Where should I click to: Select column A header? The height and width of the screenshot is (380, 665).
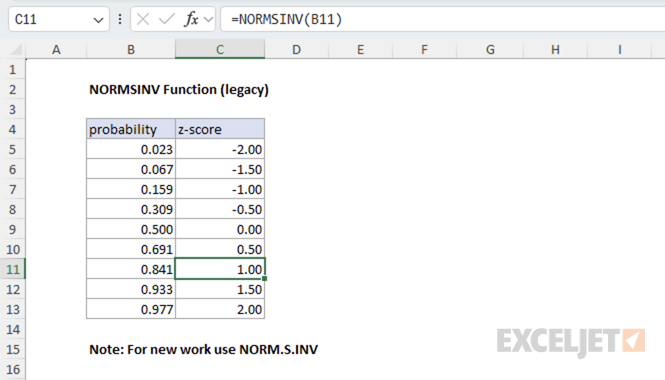tap(56, 50)
